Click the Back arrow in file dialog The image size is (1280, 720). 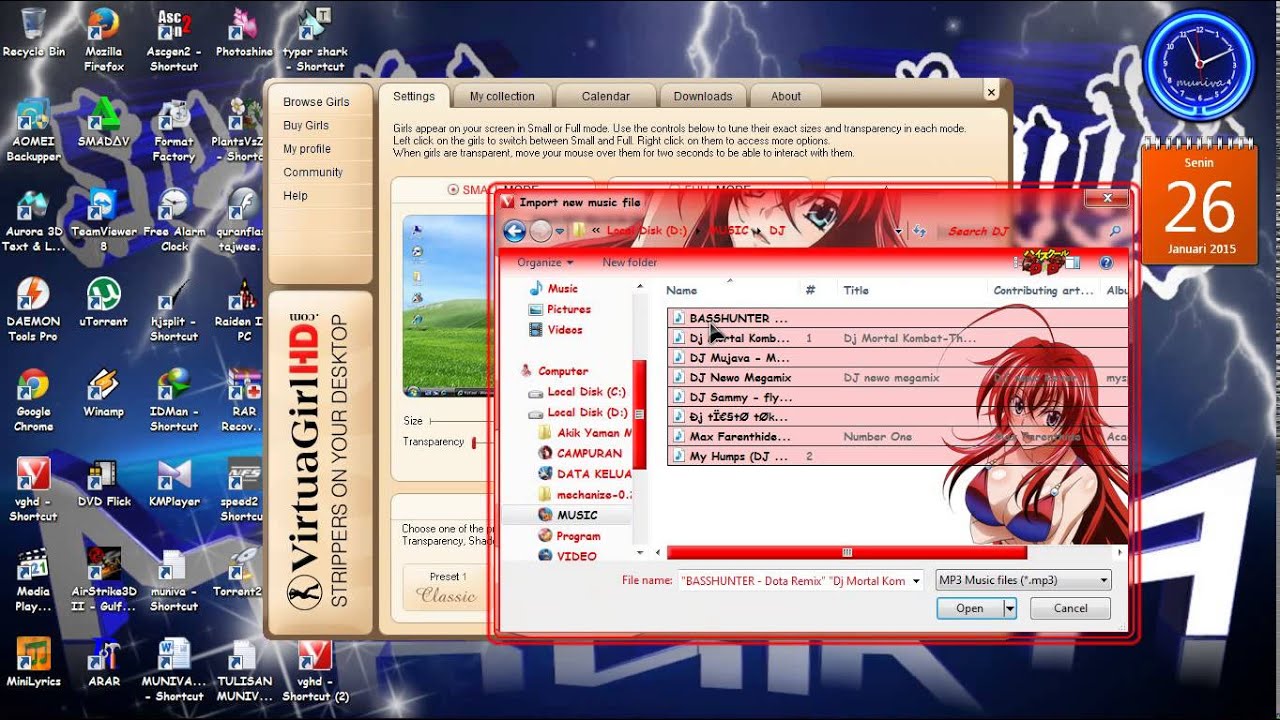(x=515, y=232)
